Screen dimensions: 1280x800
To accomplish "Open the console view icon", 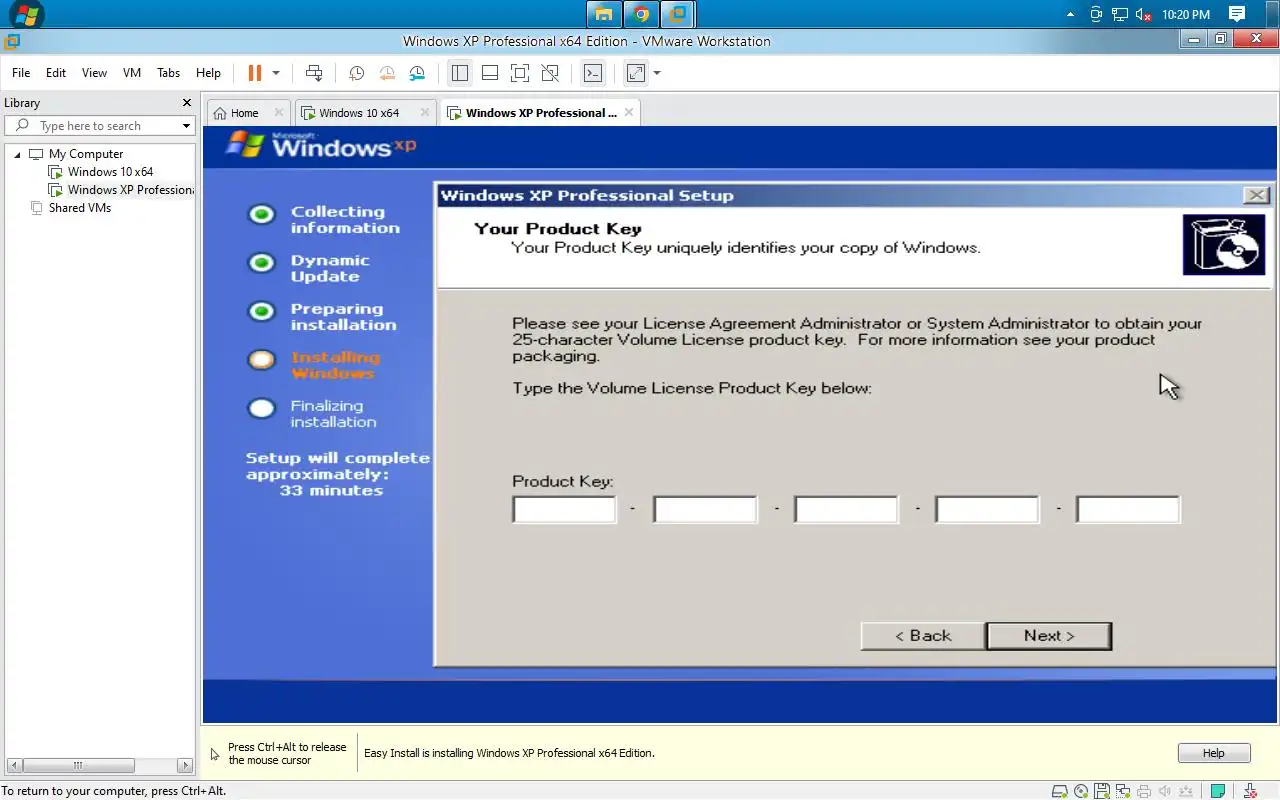I will click(x=593, y=73).
